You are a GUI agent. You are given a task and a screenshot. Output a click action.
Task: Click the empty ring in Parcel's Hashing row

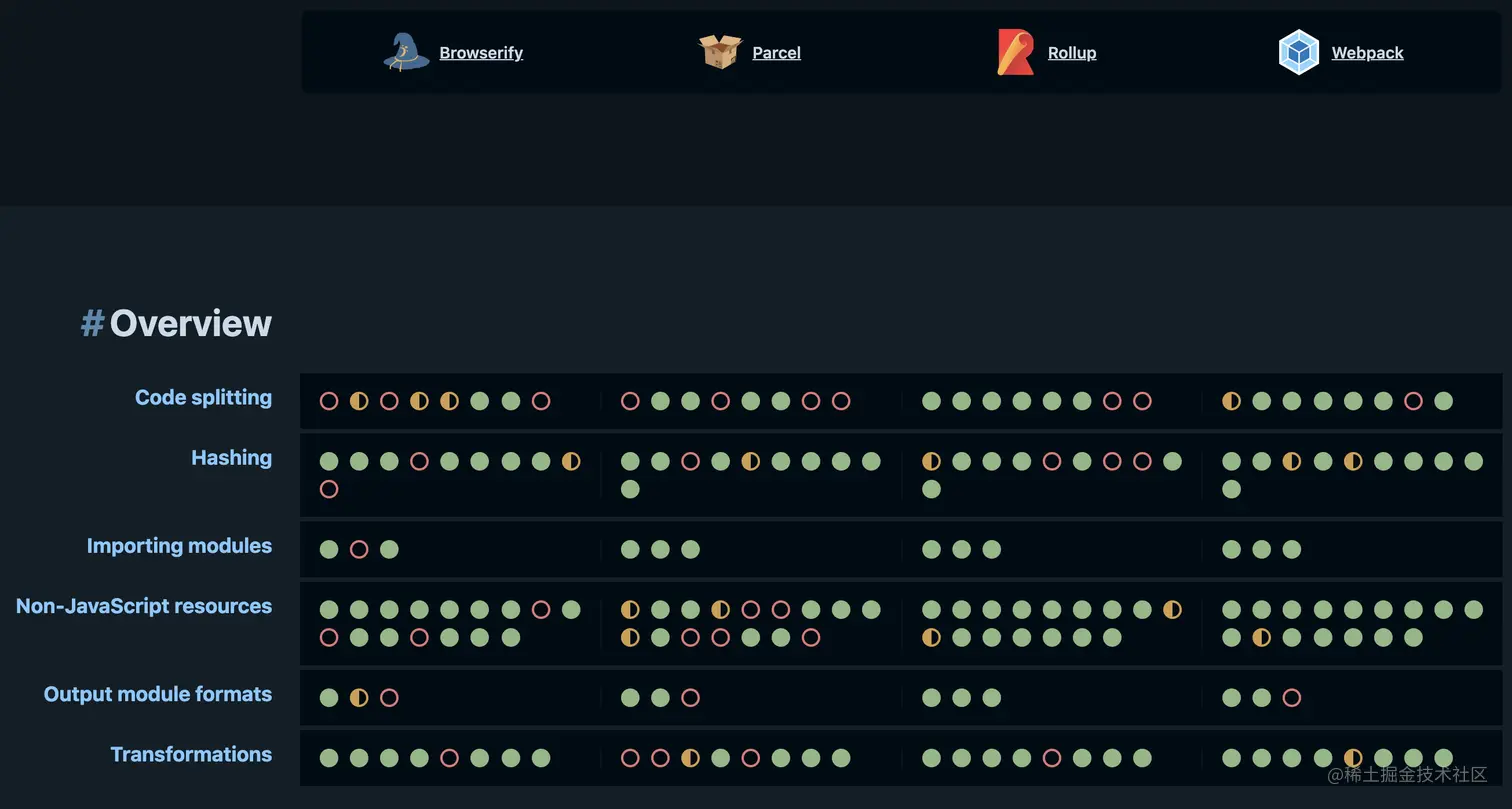[x=690, y=461]
